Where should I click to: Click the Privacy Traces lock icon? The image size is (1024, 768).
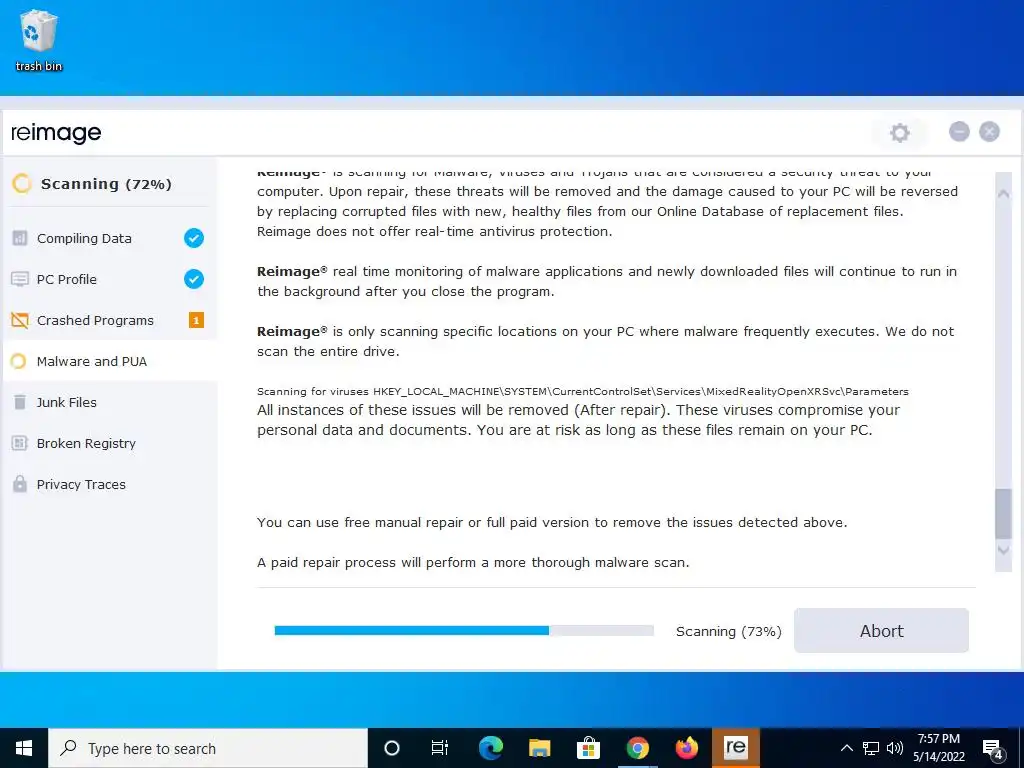(x=20, y=484)
